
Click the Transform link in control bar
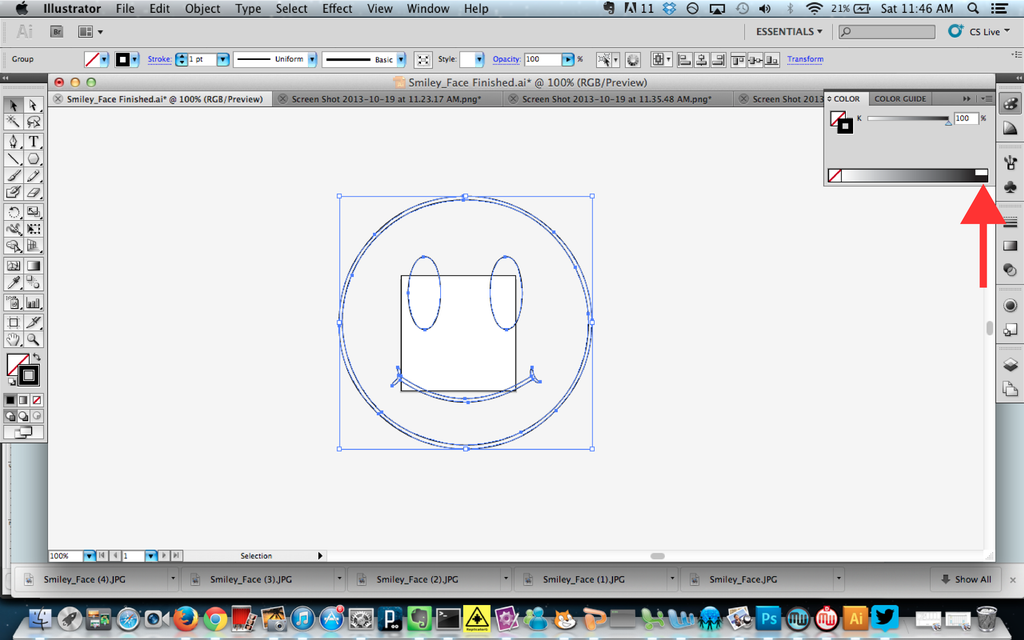pyautogui.click(x=805, y=60)
